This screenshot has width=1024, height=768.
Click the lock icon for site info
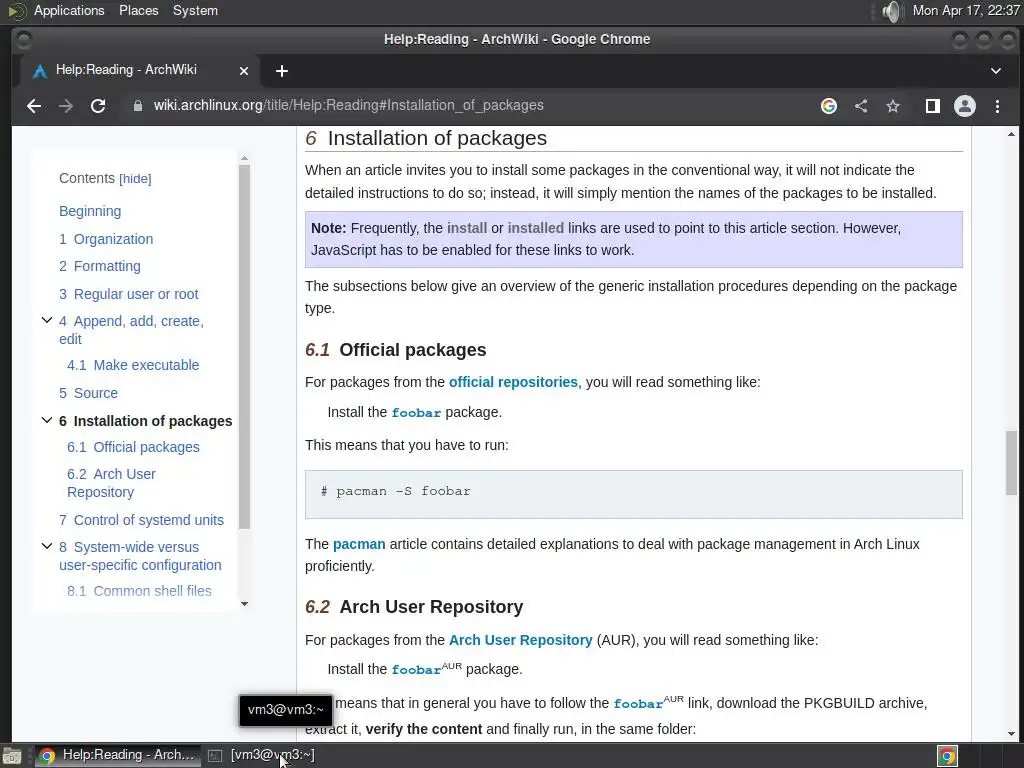tap(137, 106)
